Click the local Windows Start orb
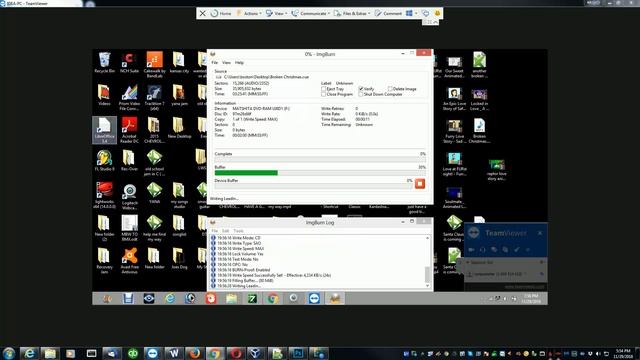 pos(9,353)
